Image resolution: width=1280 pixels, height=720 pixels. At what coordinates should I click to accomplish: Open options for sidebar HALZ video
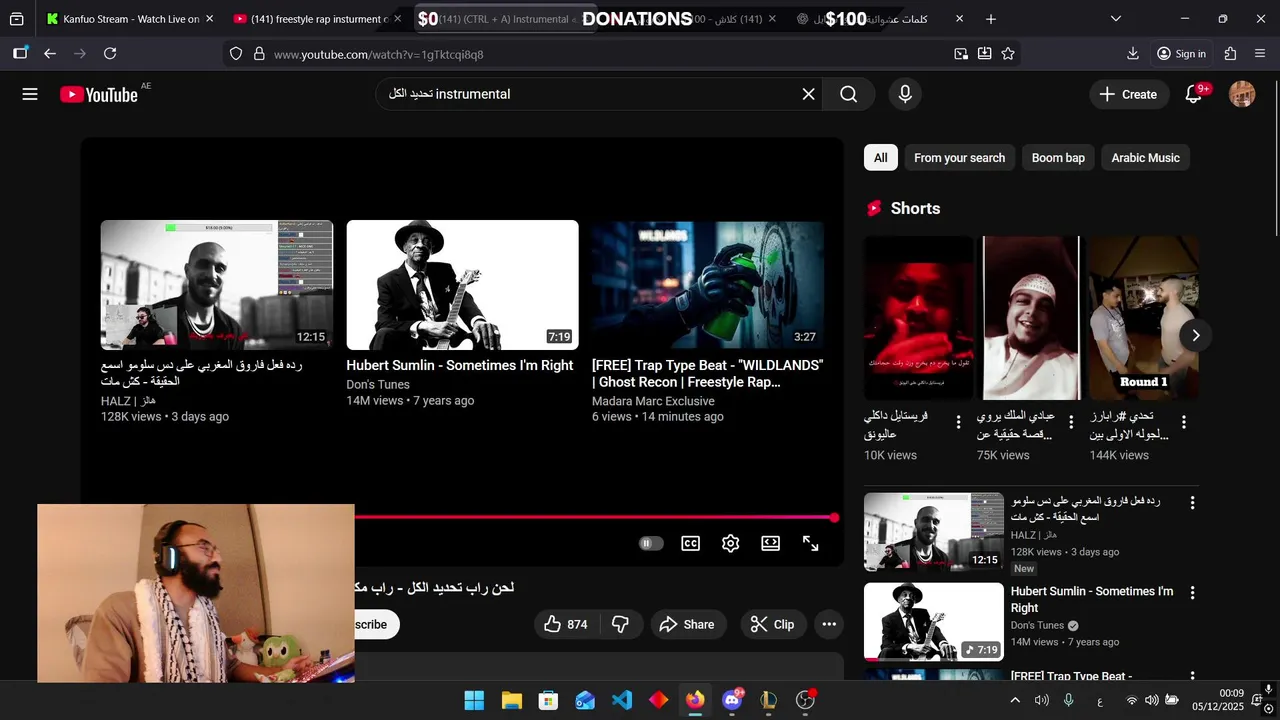tap(1192, 502)
